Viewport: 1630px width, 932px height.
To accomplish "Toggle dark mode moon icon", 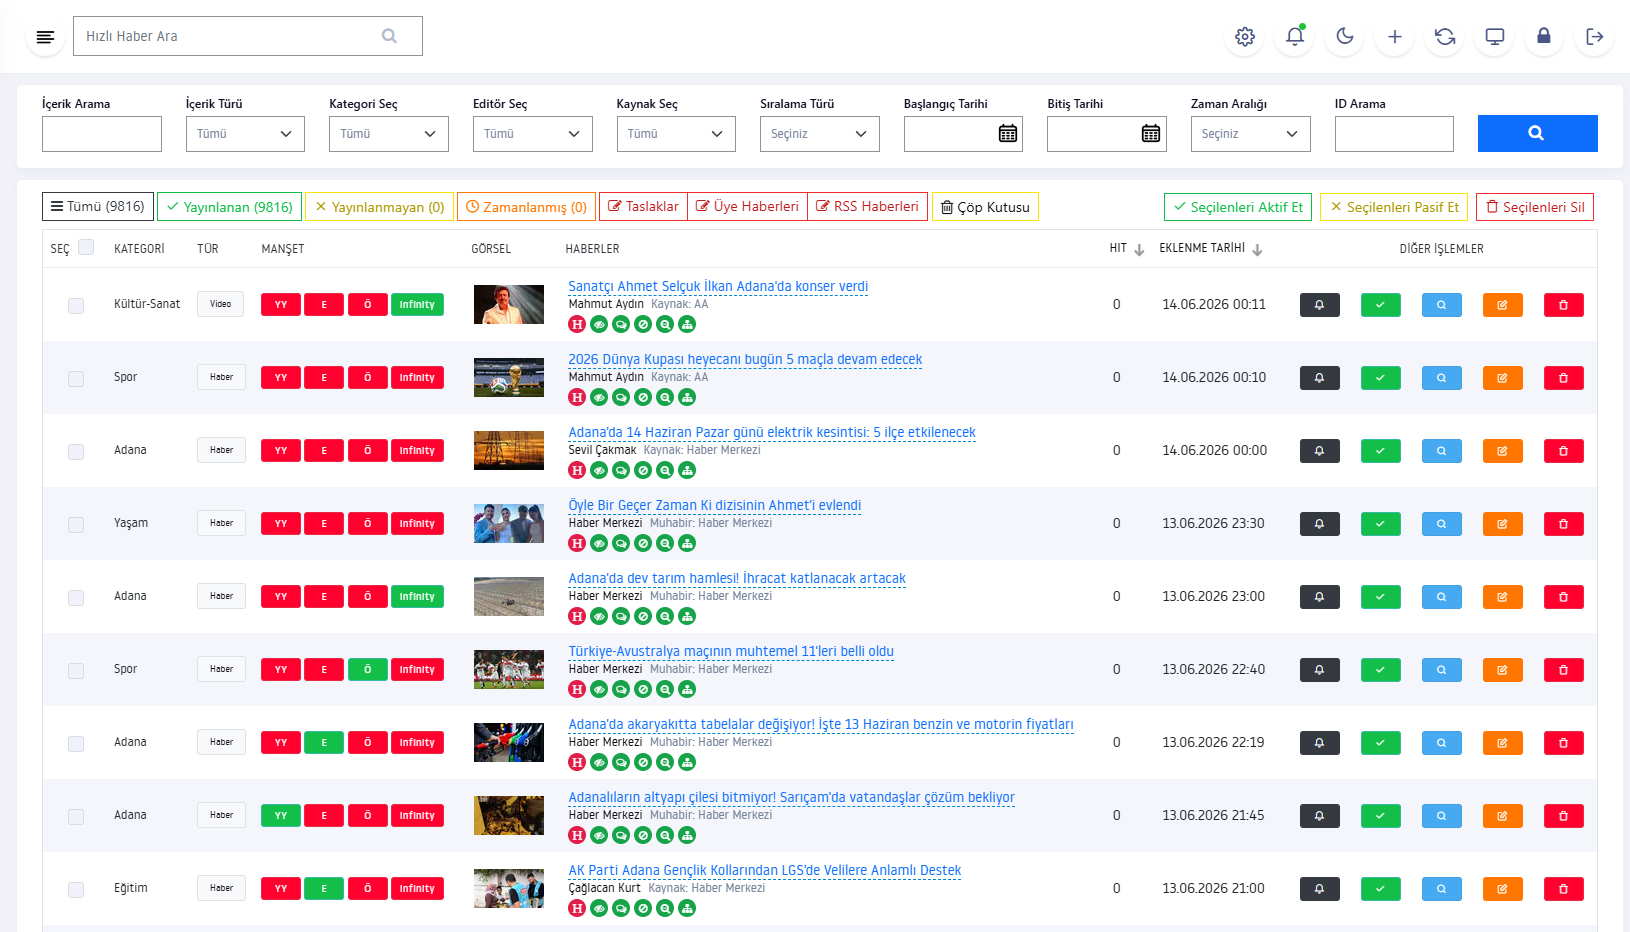I will click(x=1345, y=37).
